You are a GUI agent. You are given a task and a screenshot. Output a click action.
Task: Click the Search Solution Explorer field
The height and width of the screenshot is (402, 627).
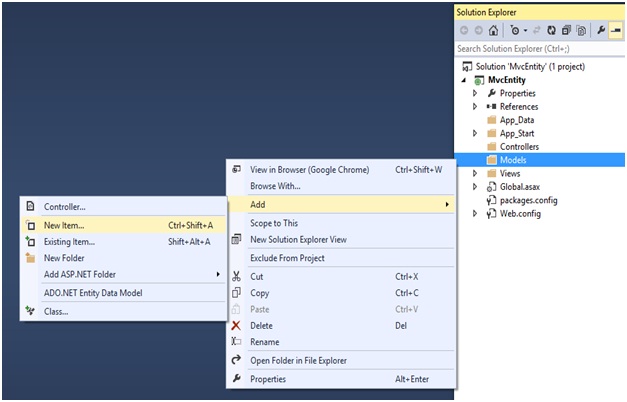point(538,48)
